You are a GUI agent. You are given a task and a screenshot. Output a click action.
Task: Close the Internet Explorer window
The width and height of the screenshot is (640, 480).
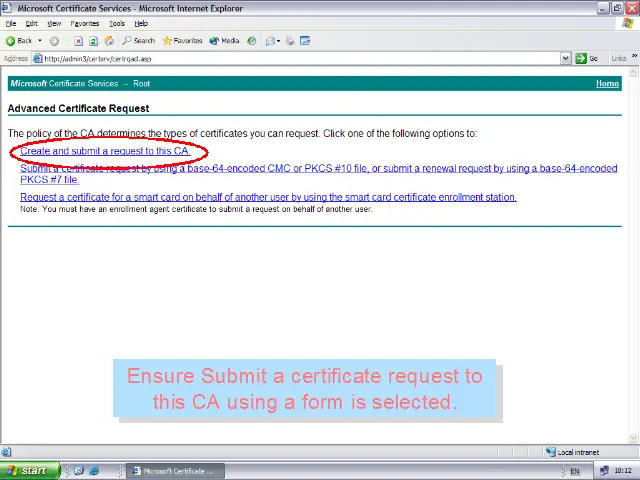tap(632, 8)
